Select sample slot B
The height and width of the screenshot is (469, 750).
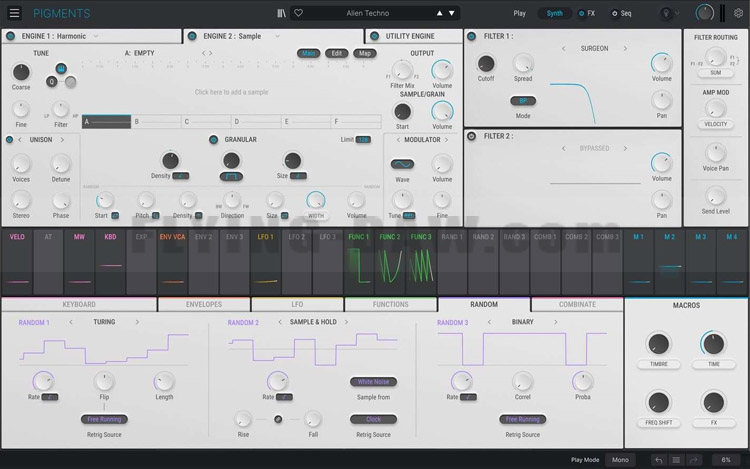point(156,122)
